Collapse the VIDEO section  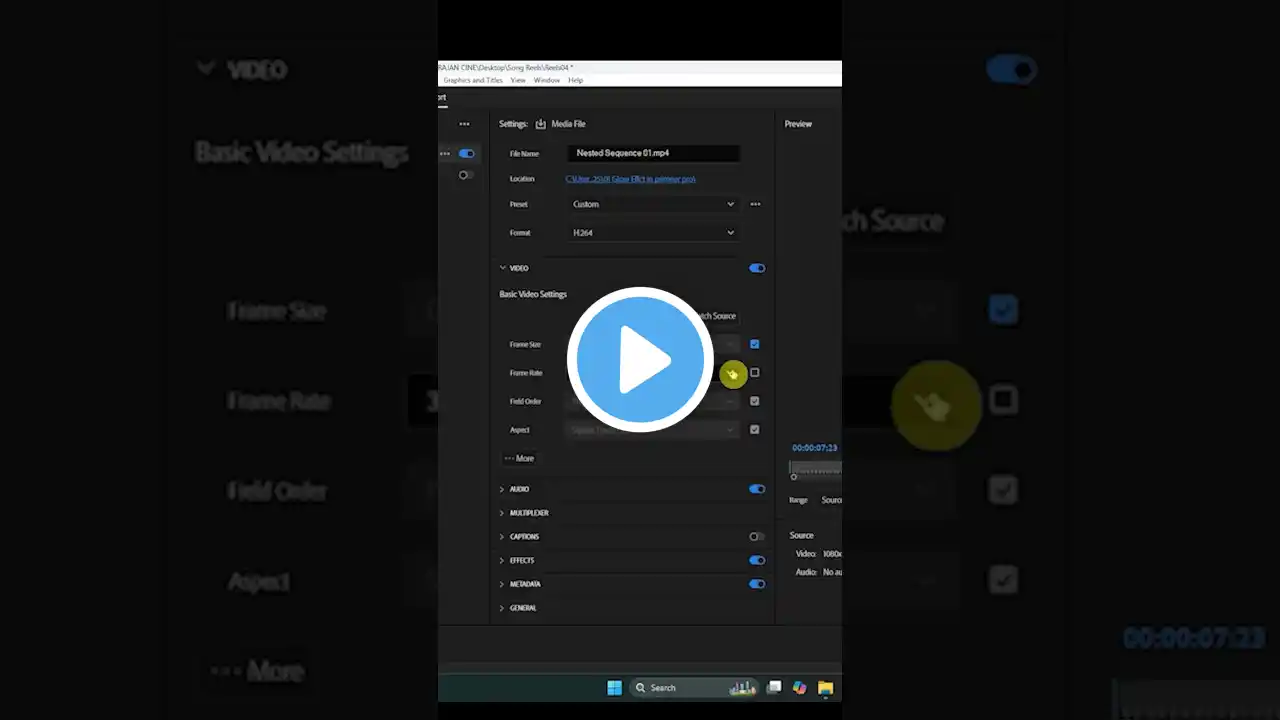point(503,268)
